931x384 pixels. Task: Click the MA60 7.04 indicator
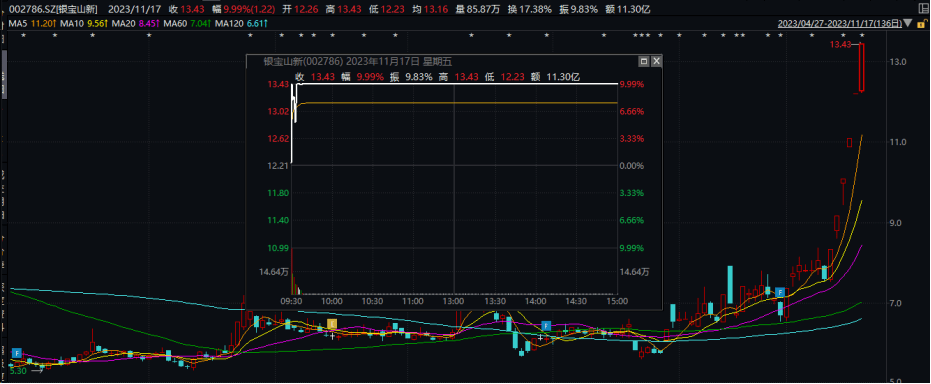pos(186,24)
